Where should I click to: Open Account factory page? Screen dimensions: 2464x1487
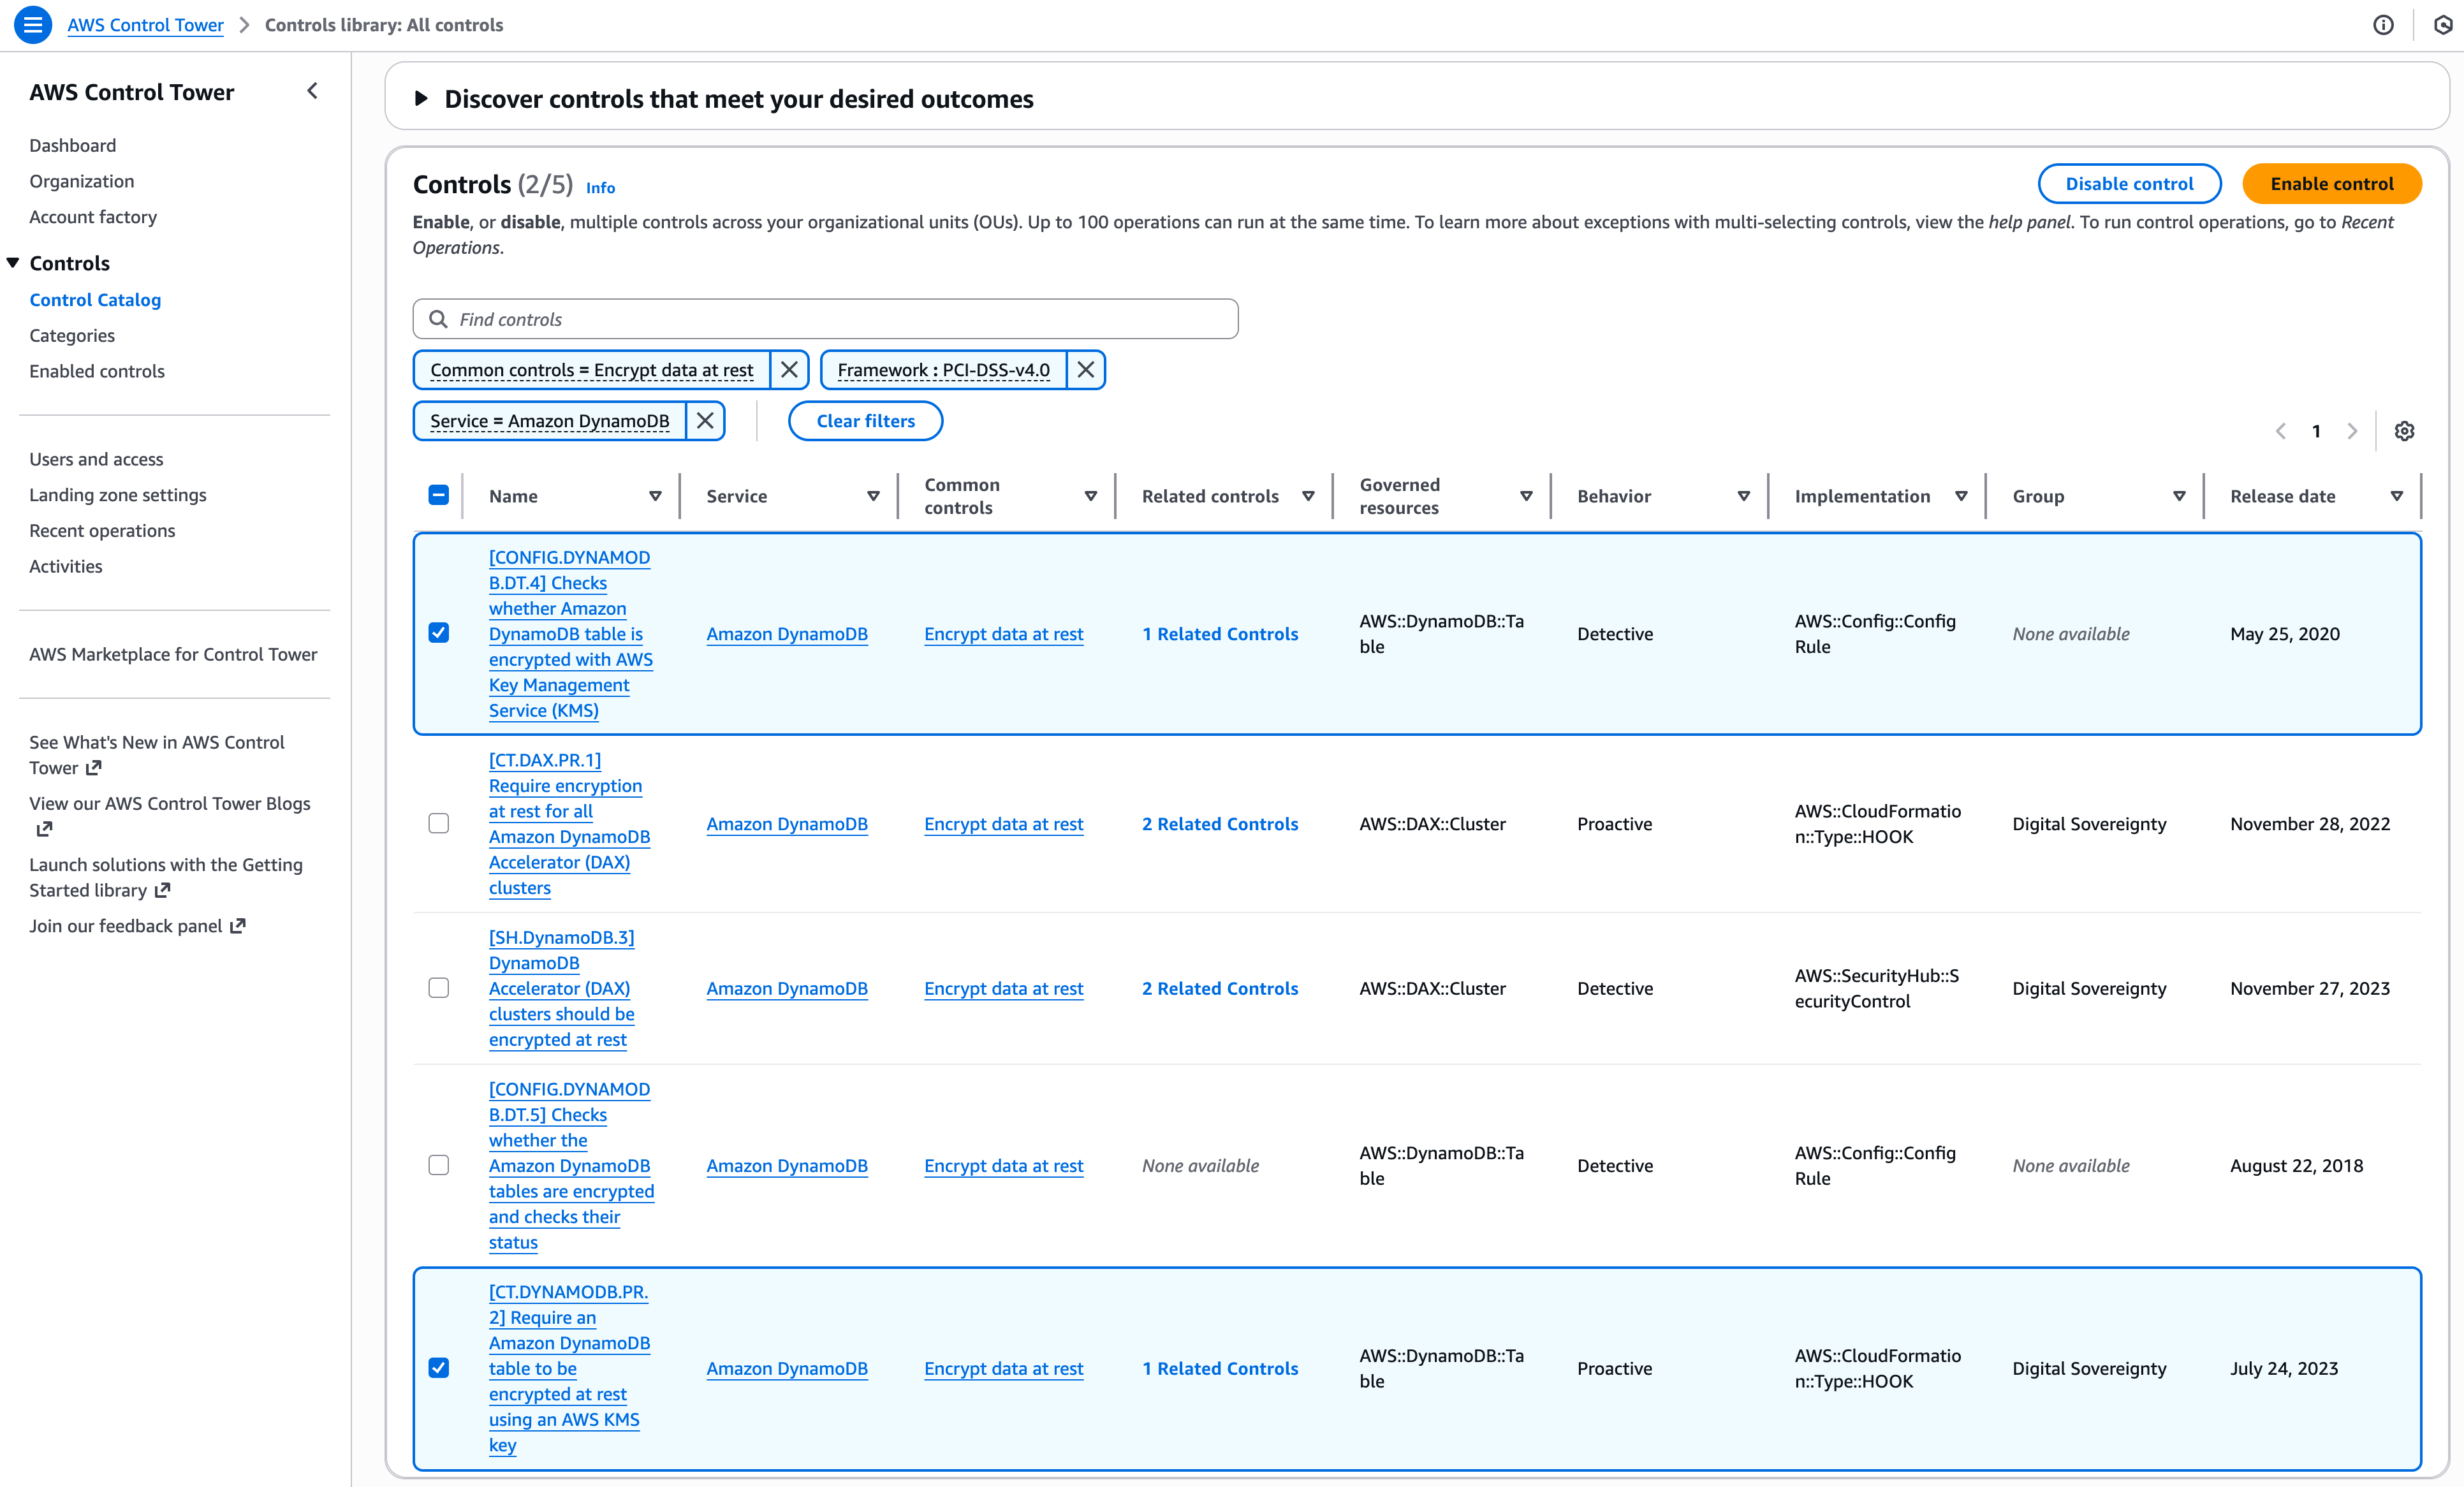(x=93, y=217)
